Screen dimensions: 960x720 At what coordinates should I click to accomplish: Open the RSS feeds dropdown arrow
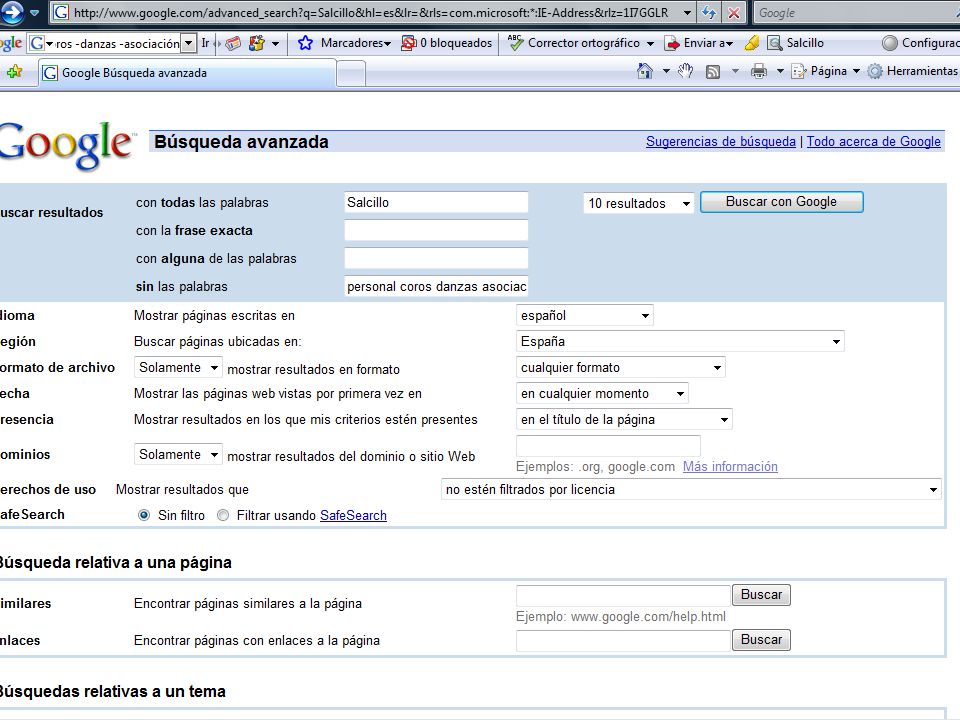tap(735, 72)
